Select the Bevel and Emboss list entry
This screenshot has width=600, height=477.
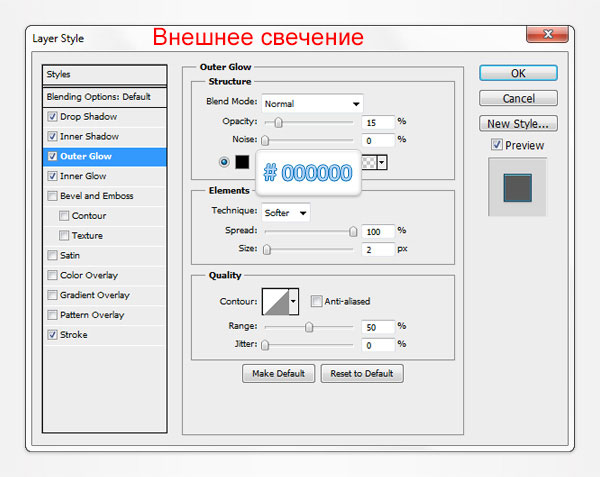click(x=105, y=196)
